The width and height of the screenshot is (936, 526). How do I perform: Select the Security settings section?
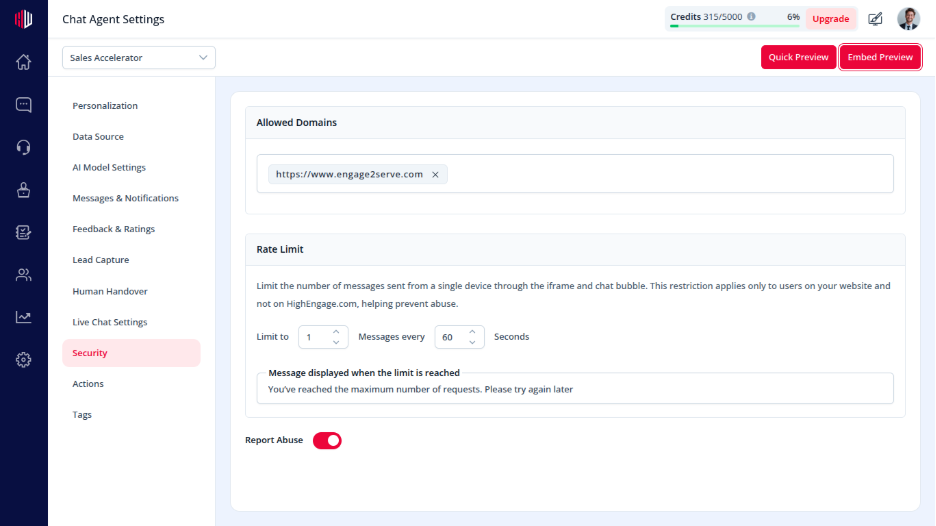click(x=131, y=353)
